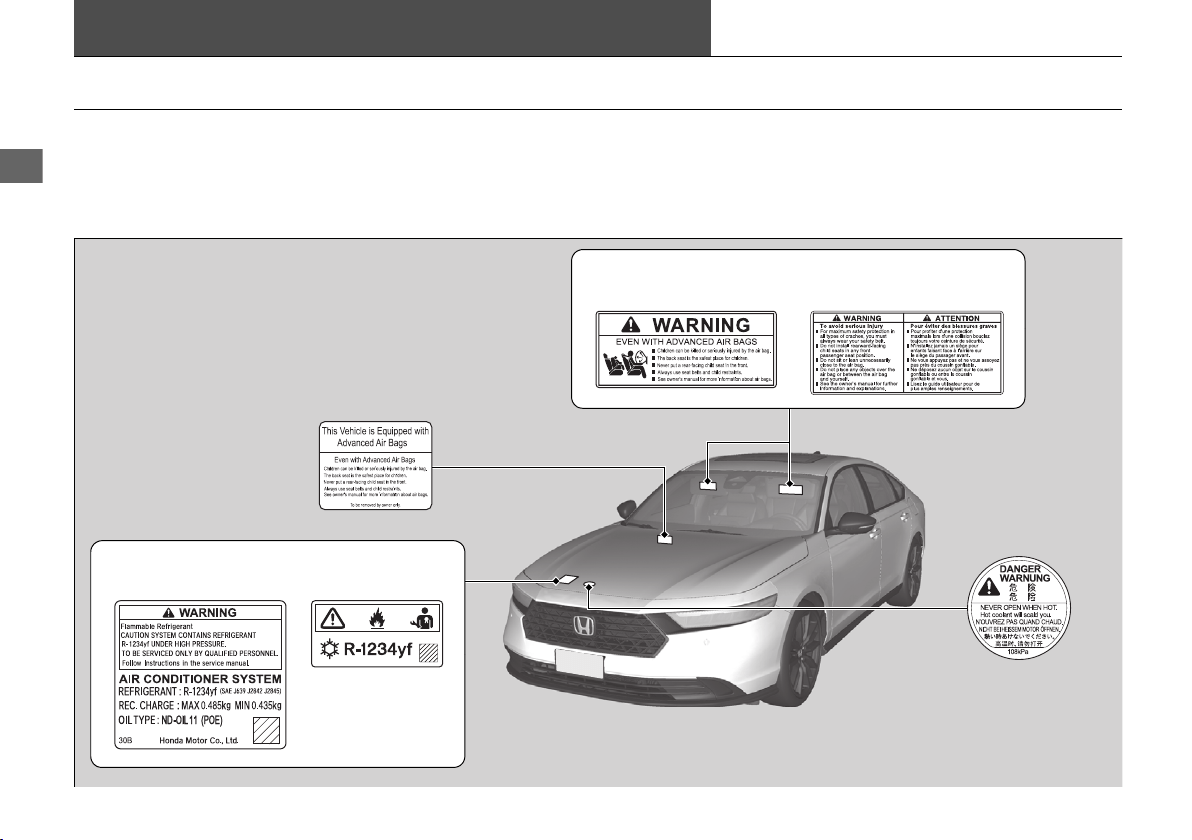Click the Honda emblem on the front grille
Image resolution: width=1192 pixels, height=840 pixels.
point(583,626)
